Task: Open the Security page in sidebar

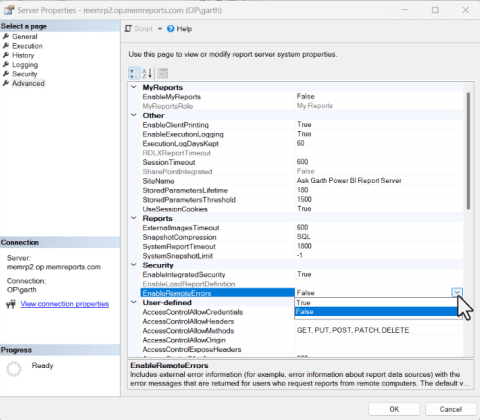Action: point(25,74)
